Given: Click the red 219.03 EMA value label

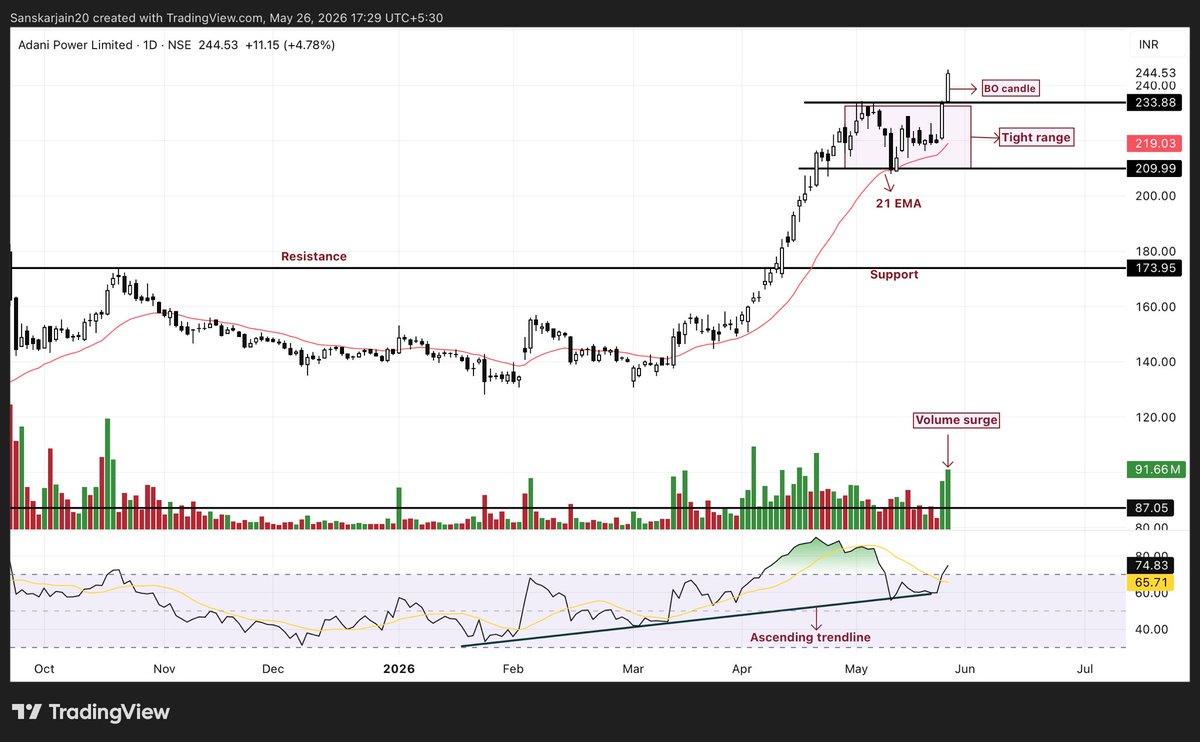Looking at the screenshot, I should tap(1155, 144).
